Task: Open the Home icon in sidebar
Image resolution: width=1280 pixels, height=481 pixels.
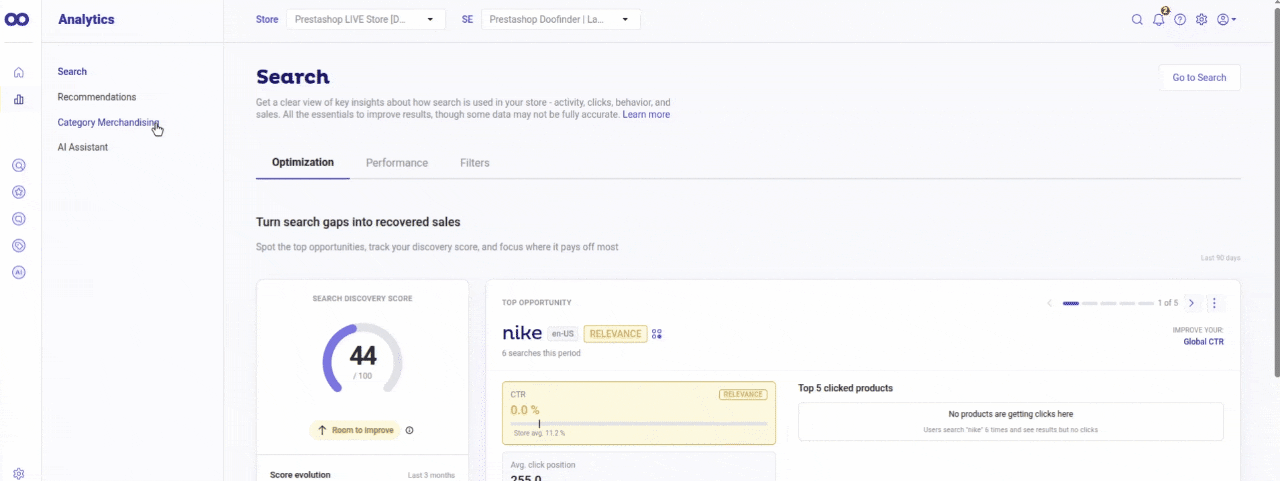Action: pos(18,72)
